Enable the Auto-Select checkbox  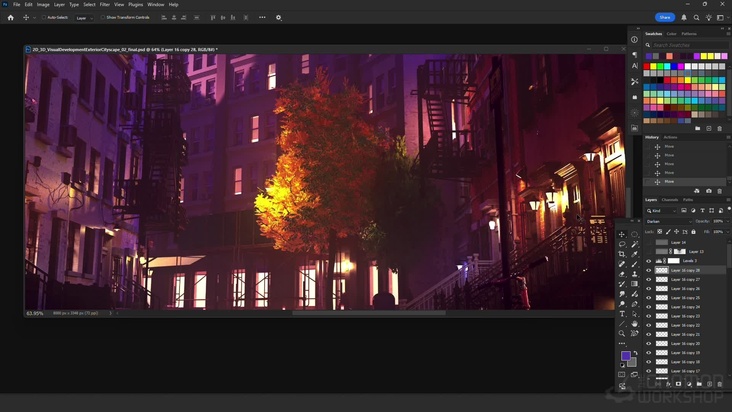tap(44, 17)
